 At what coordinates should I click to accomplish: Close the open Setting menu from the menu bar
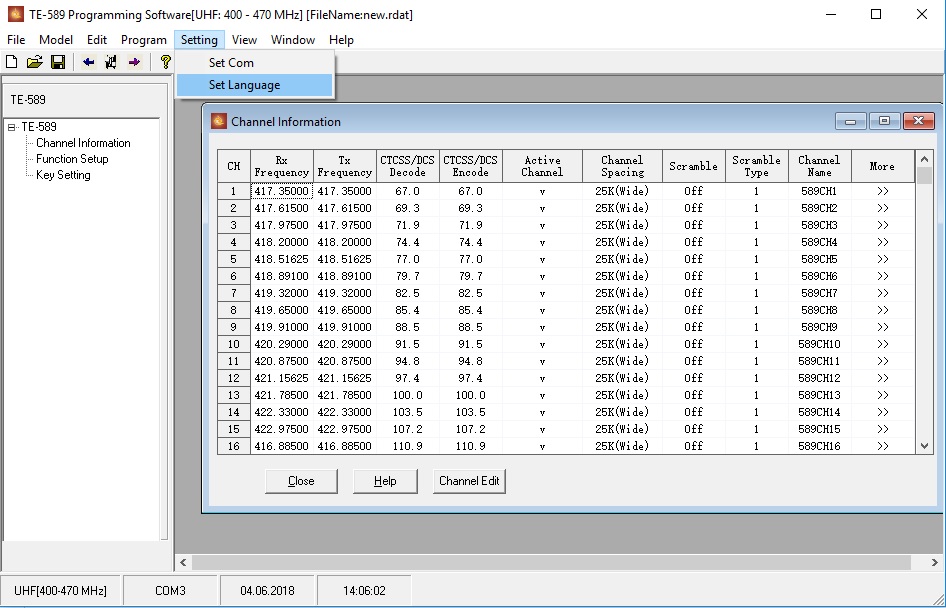pyautogui.click(x=199, y=40)
